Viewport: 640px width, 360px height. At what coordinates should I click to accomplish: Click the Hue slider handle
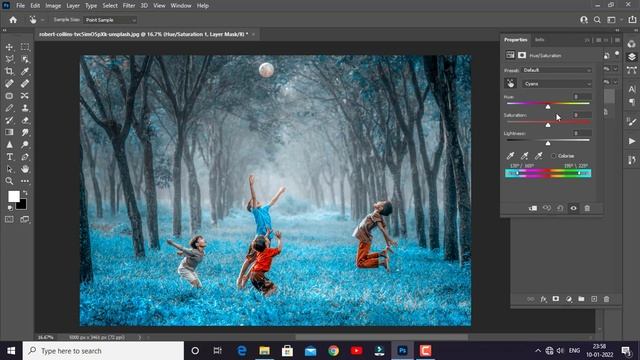548,107
